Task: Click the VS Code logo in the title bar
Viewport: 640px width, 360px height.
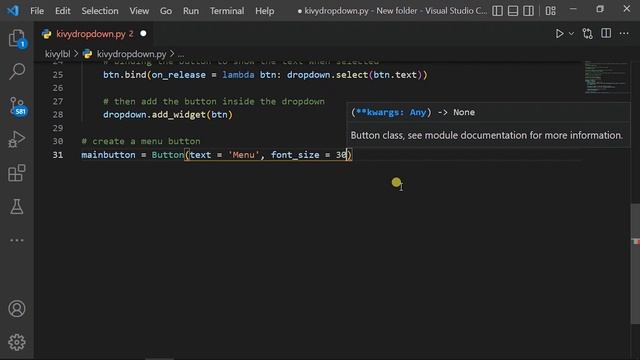Action: coord(13,10)
